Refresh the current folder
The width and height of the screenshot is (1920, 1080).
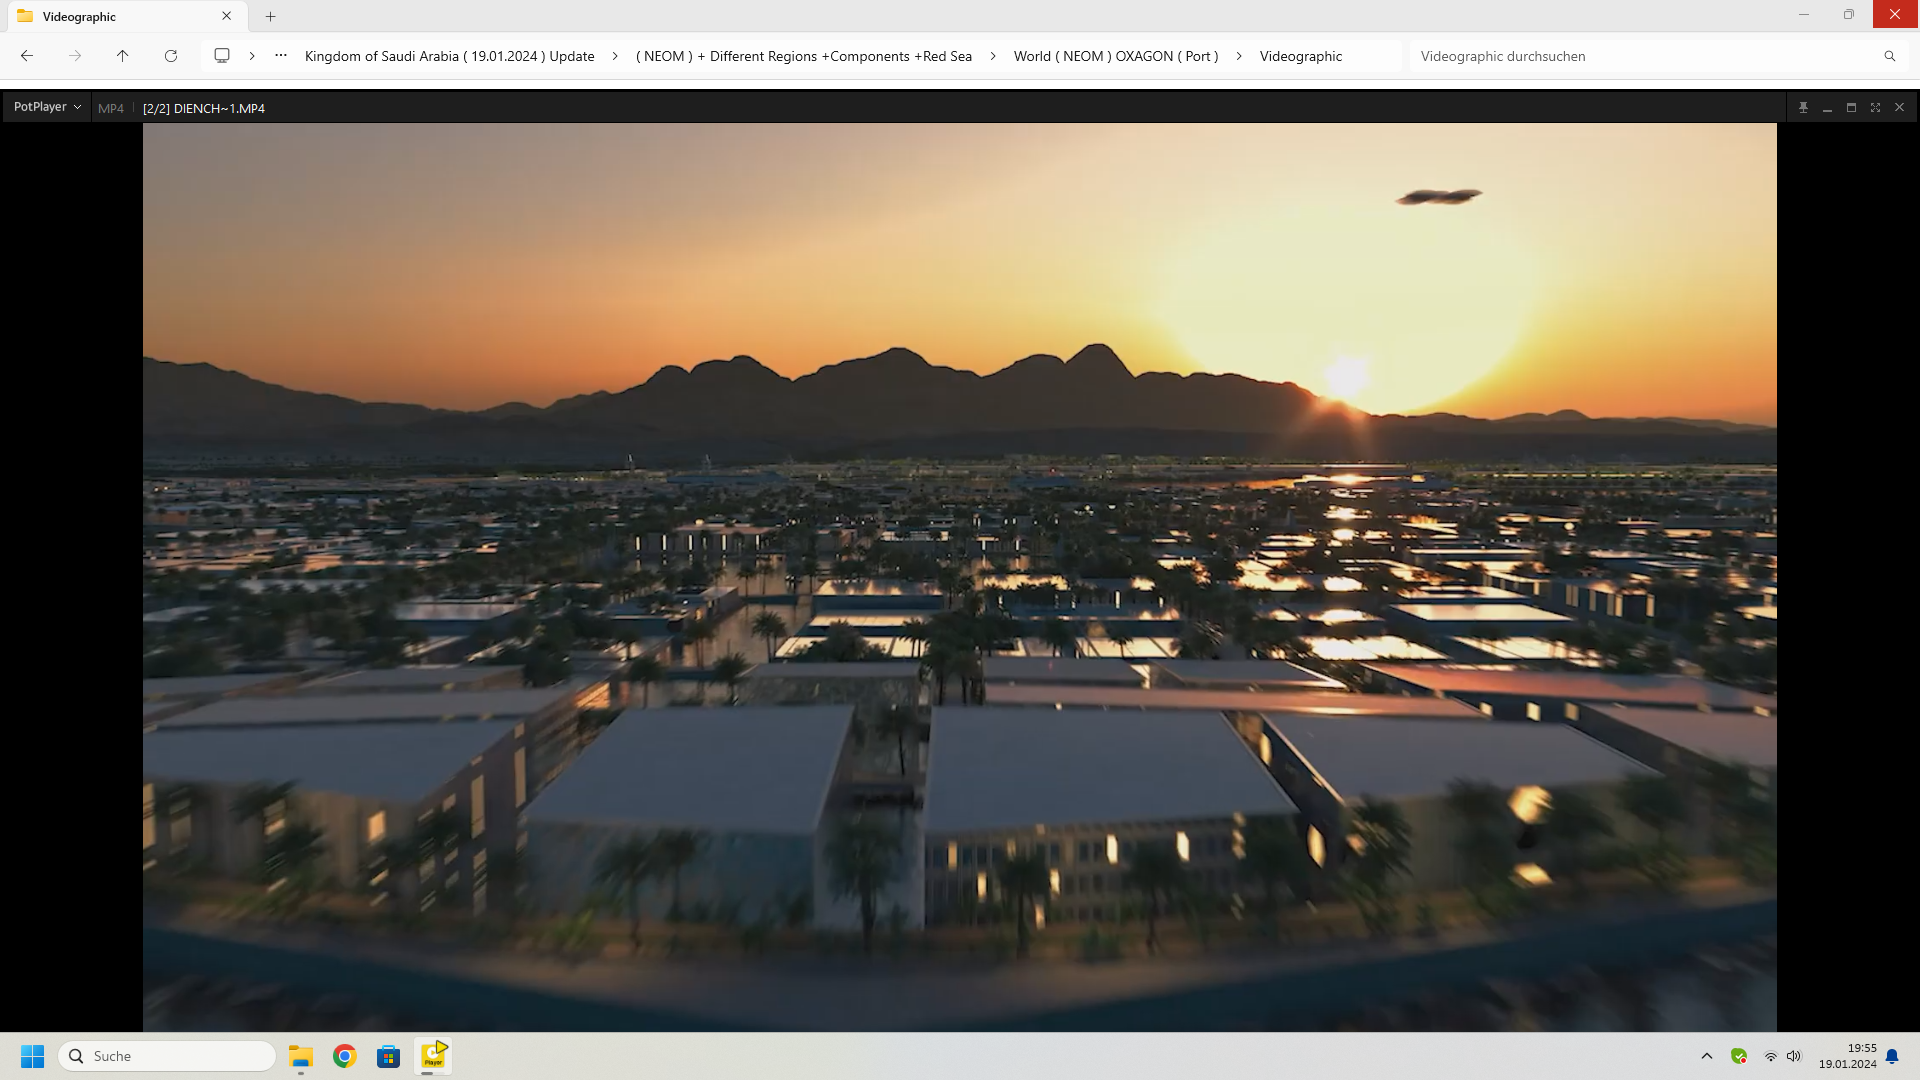point(171,56)
